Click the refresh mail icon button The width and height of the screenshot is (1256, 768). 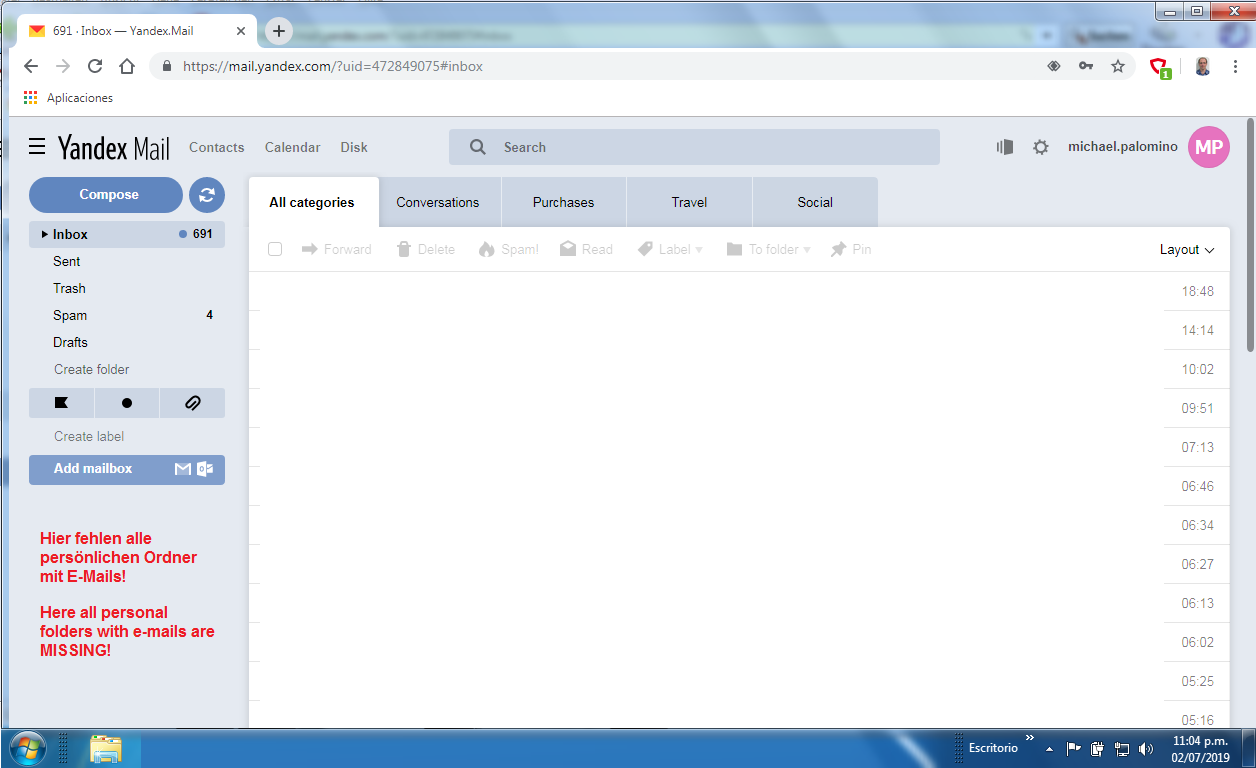(207, 195)
